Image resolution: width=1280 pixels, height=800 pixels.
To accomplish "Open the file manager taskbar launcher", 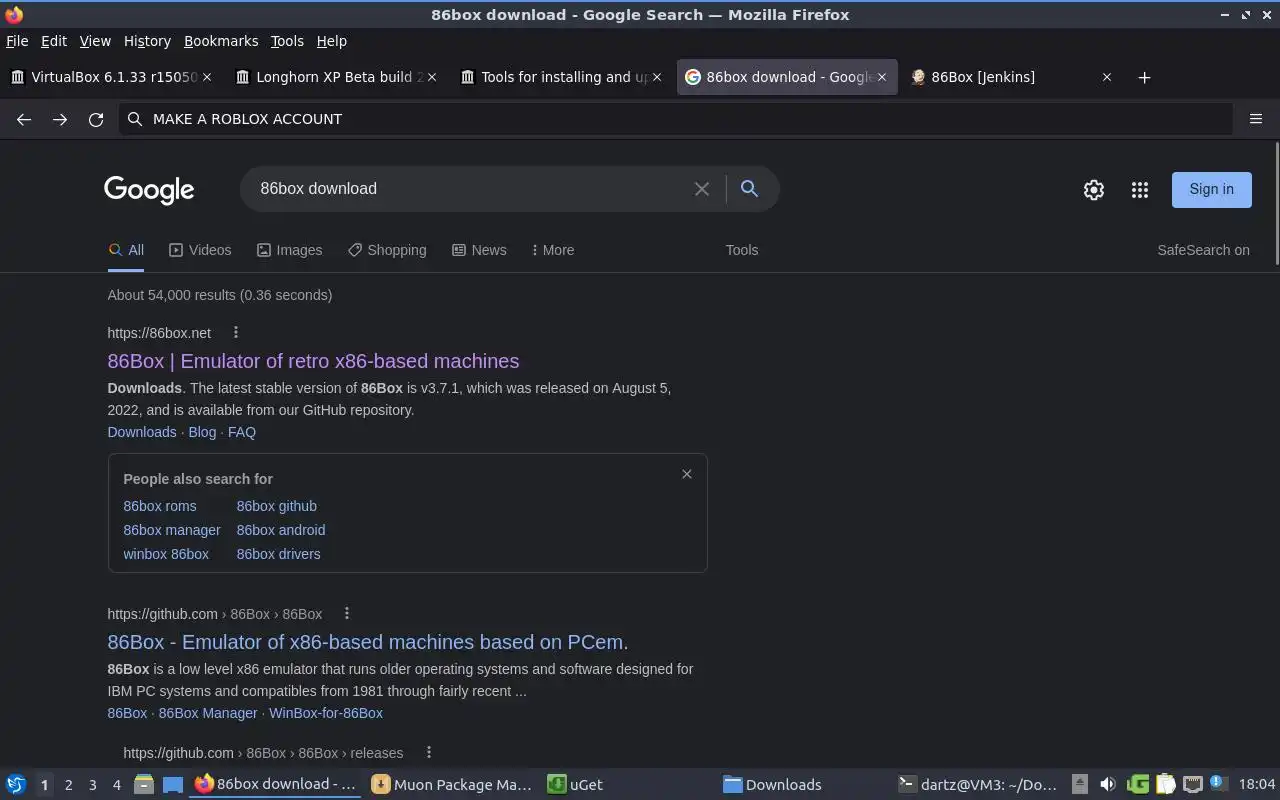I will pyautogui.click(x=144, y=785).
